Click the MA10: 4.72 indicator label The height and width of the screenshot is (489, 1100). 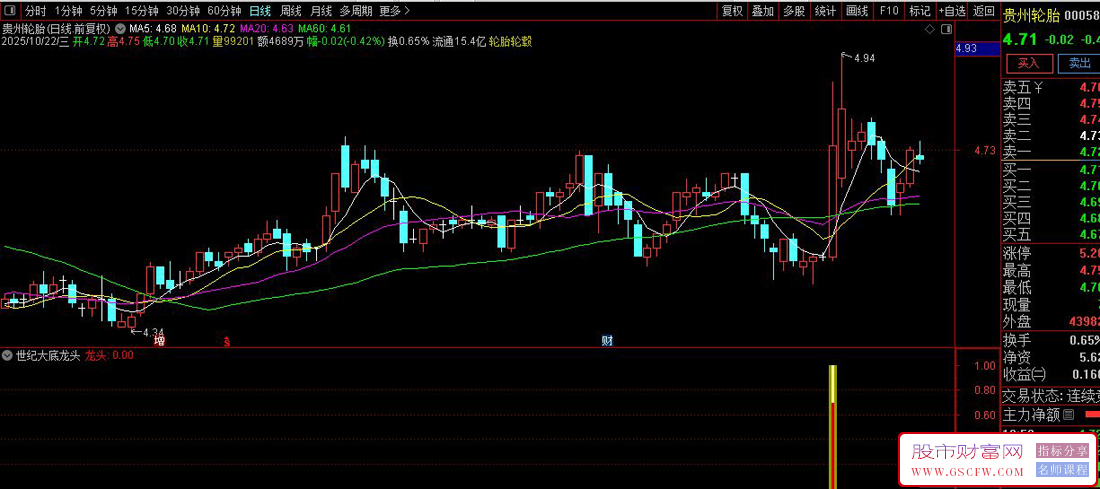[208, 29]
